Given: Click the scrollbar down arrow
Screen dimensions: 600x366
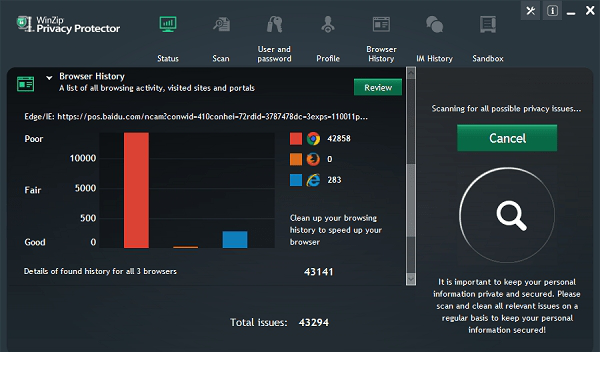Looking at the screenshot, I should tap(411, 279).
